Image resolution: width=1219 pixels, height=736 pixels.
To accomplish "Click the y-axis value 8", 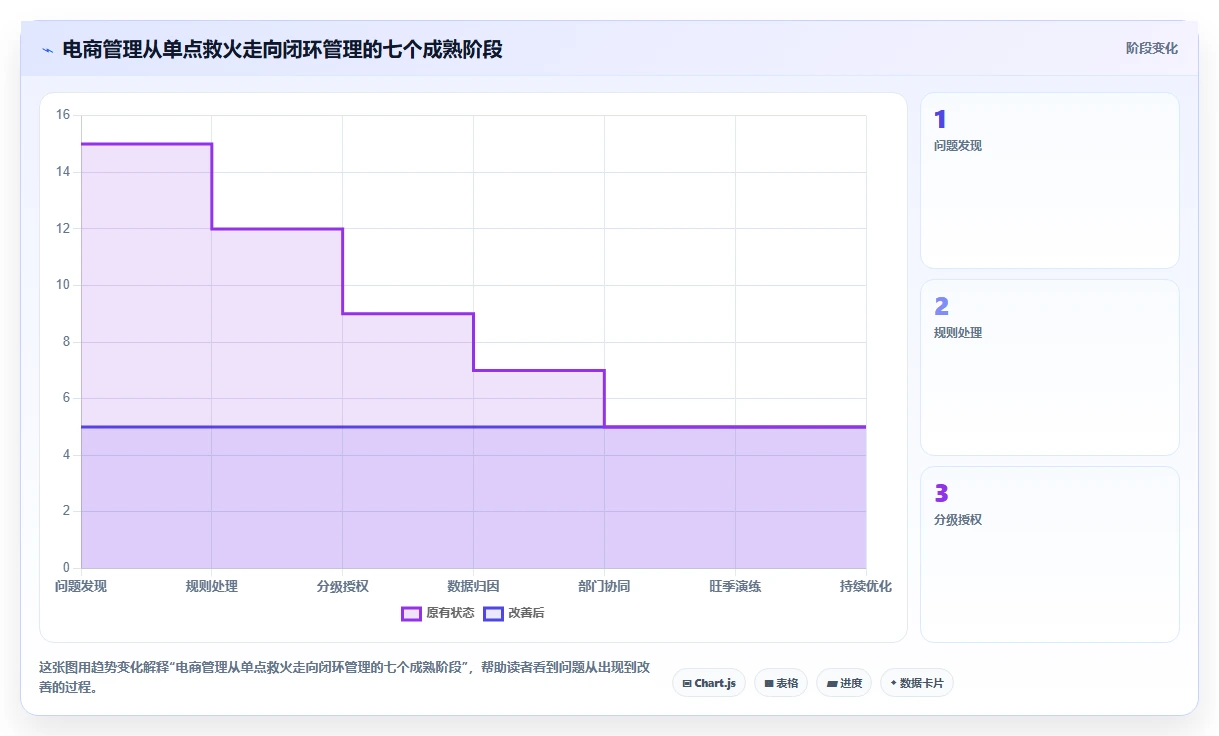I will [66, 342].
